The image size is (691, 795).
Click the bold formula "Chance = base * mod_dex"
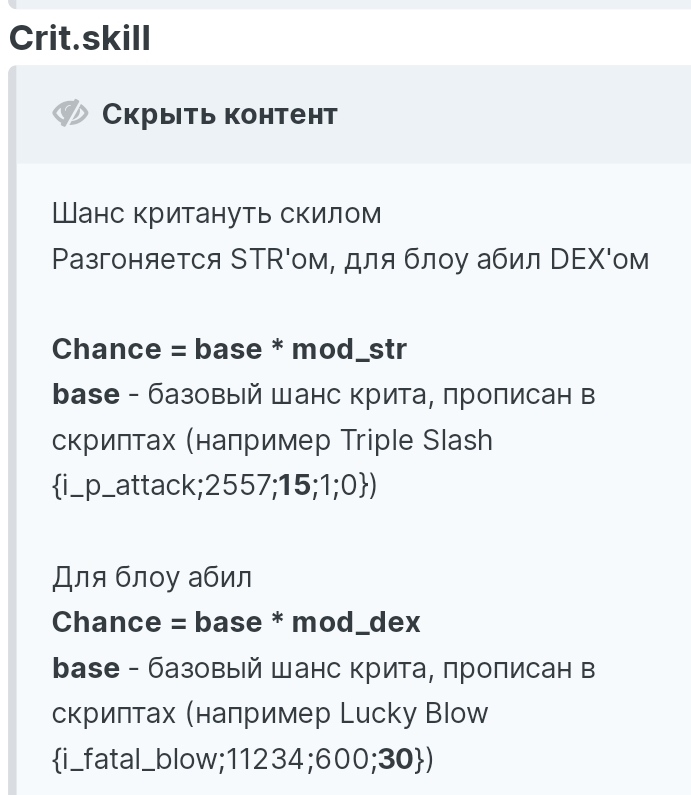click(236, 622)
